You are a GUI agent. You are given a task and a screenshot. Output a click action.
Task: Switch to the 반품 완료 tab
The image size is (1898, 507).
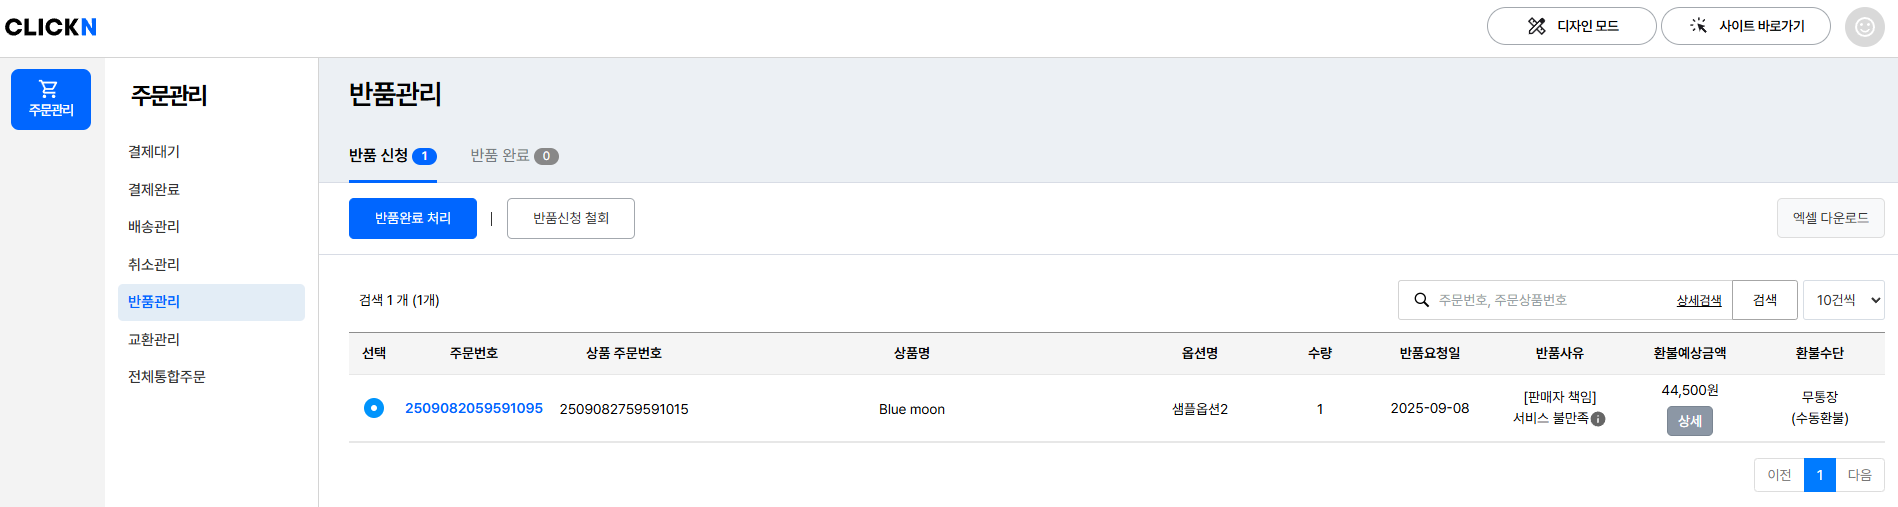[513, 156]
